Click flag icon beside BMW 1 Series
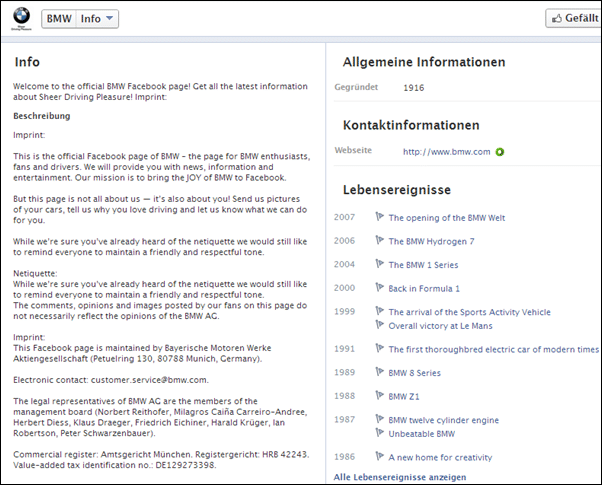This screenshot has width=602, height=485. (x=379, y=264)
